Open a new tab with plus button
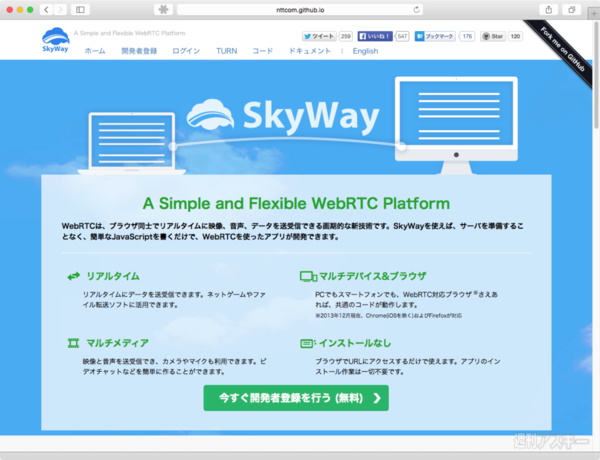The width and height of the screenshot is (600, 460). [x=593, y=13]
